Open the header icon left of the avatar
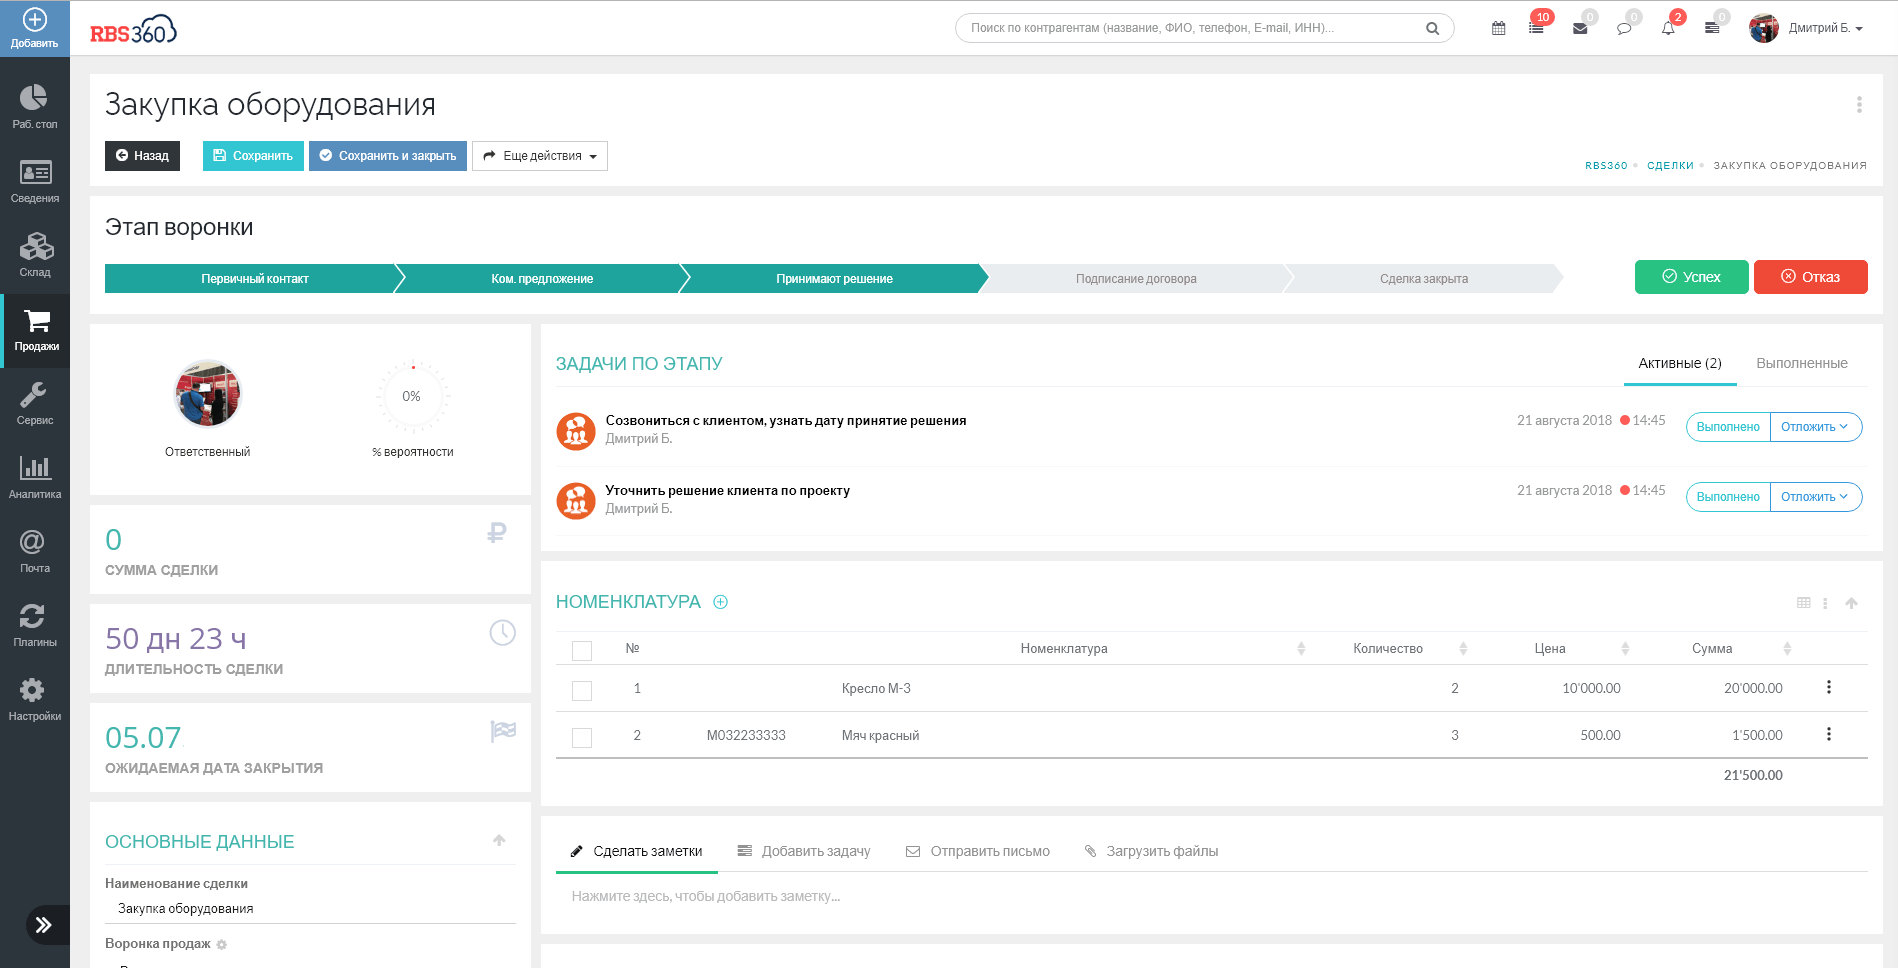The width and height of the screenshot is (1898, 968). click(1712, 28)
